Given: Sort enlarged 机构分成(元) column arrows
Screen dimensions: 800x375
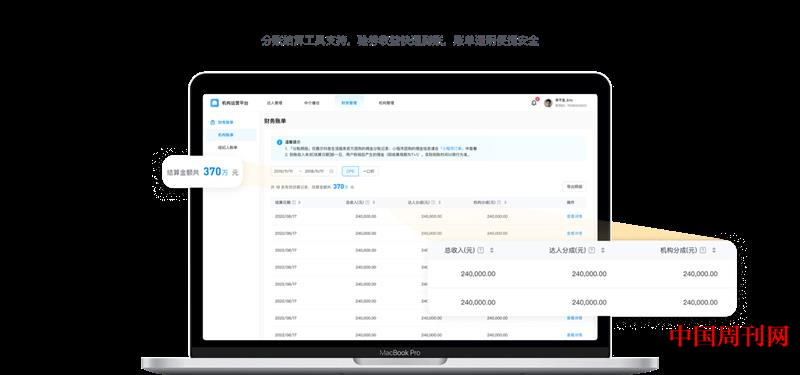Looking at the screenshot, I should pyautogui.click(x=714, y=251).
